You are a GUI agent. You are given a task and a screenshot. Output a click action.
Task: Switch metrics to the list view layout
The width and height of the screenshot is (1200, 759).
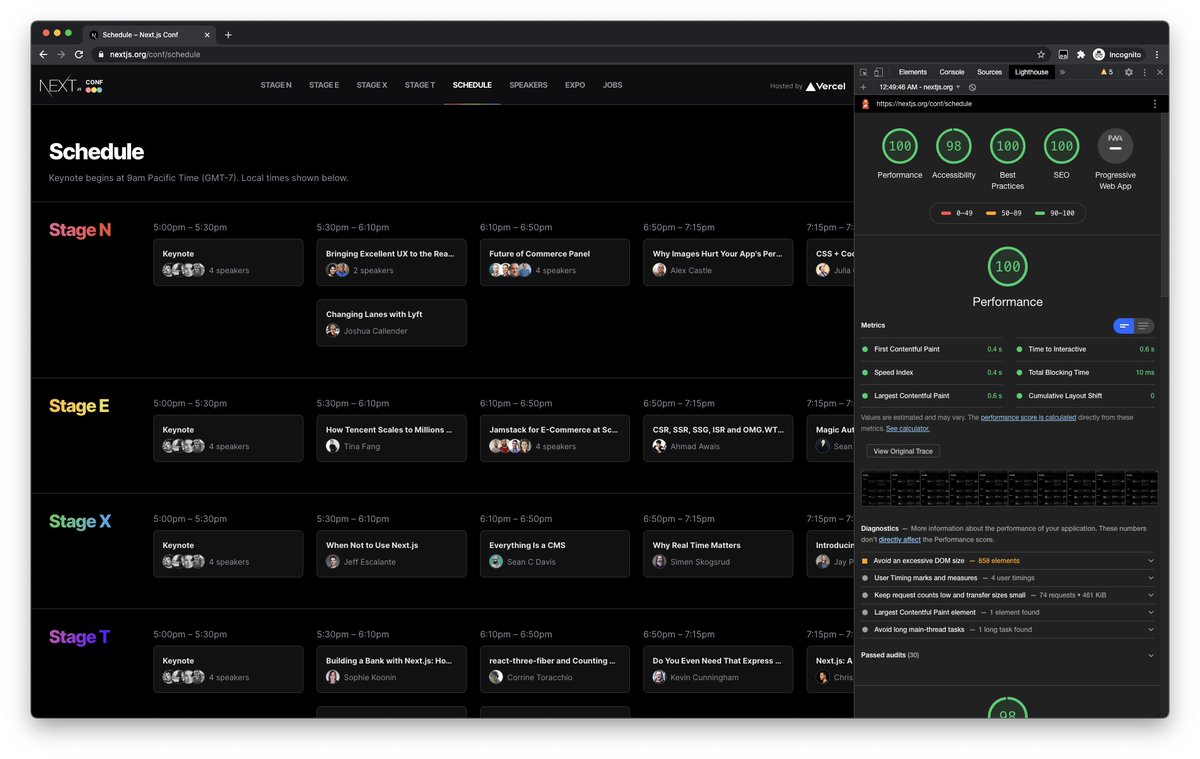click(1143, 326)
